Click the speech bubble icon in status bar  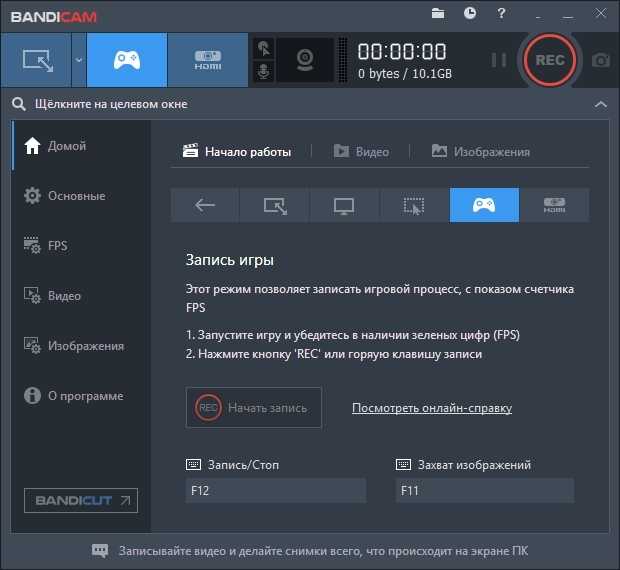pyautogui.click(x=100, y=551)
